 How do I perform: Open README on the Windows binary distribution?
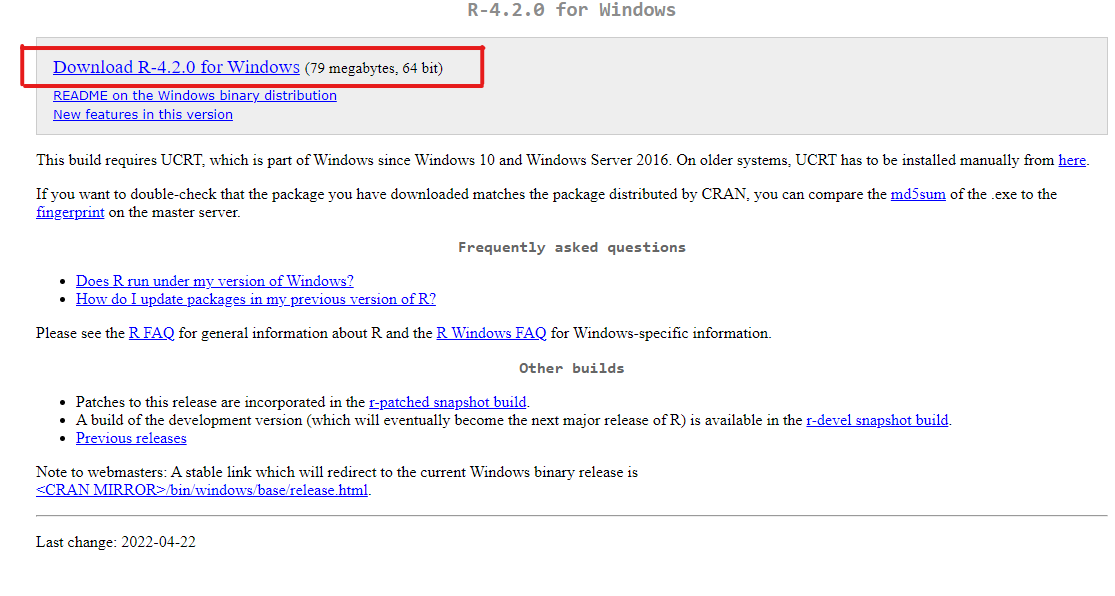[x=194, y=96]
